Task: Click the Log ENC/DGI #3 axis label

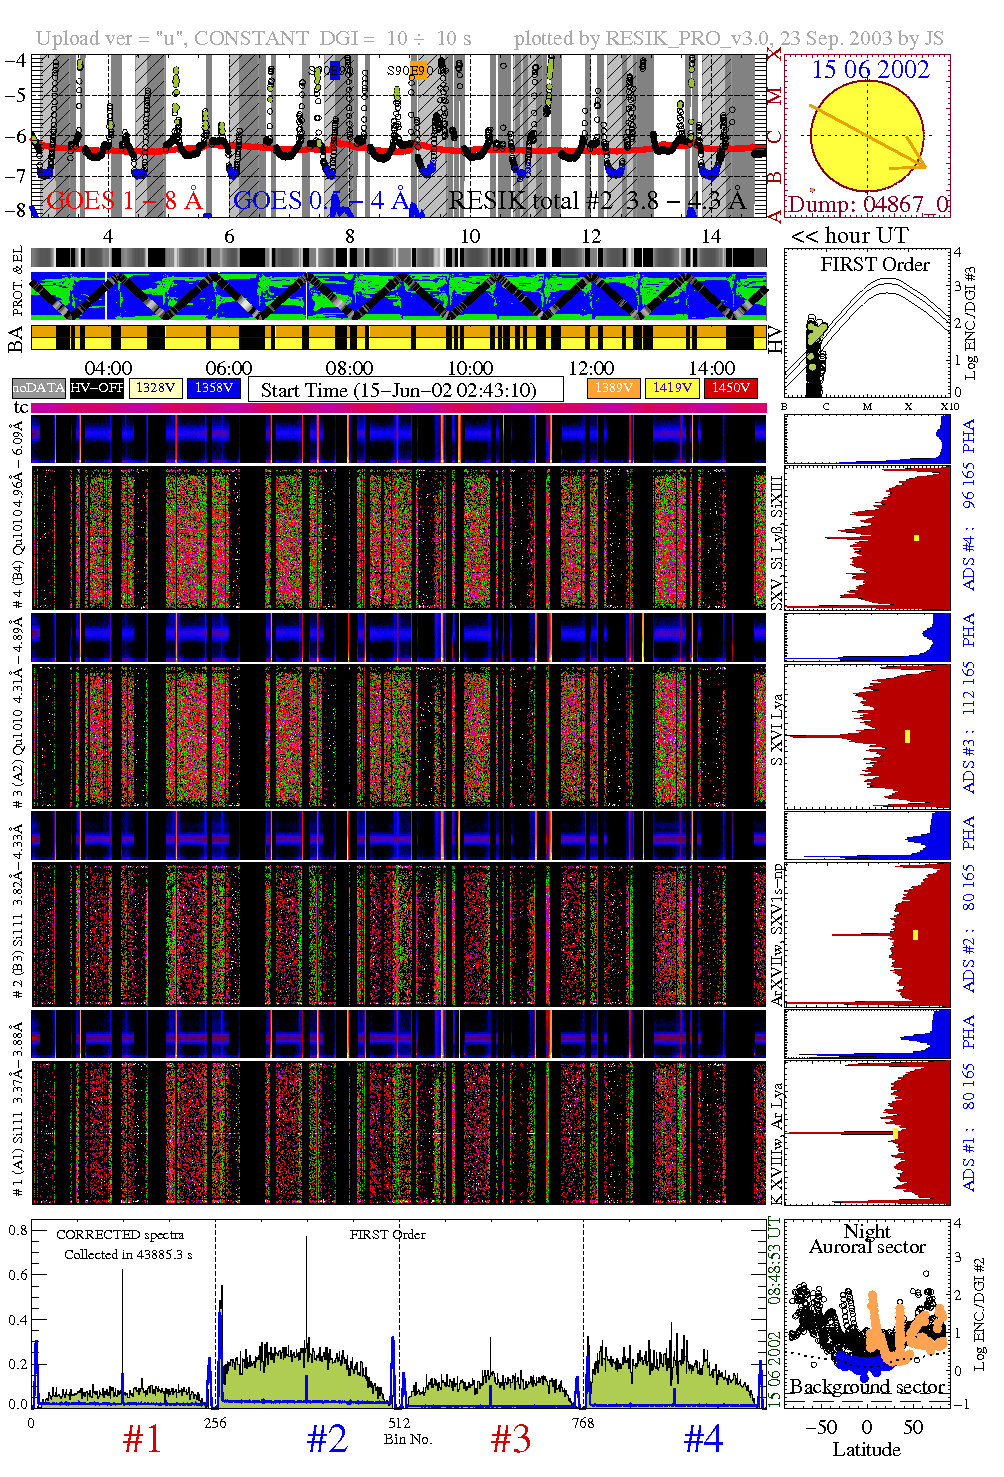Action: point(970,322)
